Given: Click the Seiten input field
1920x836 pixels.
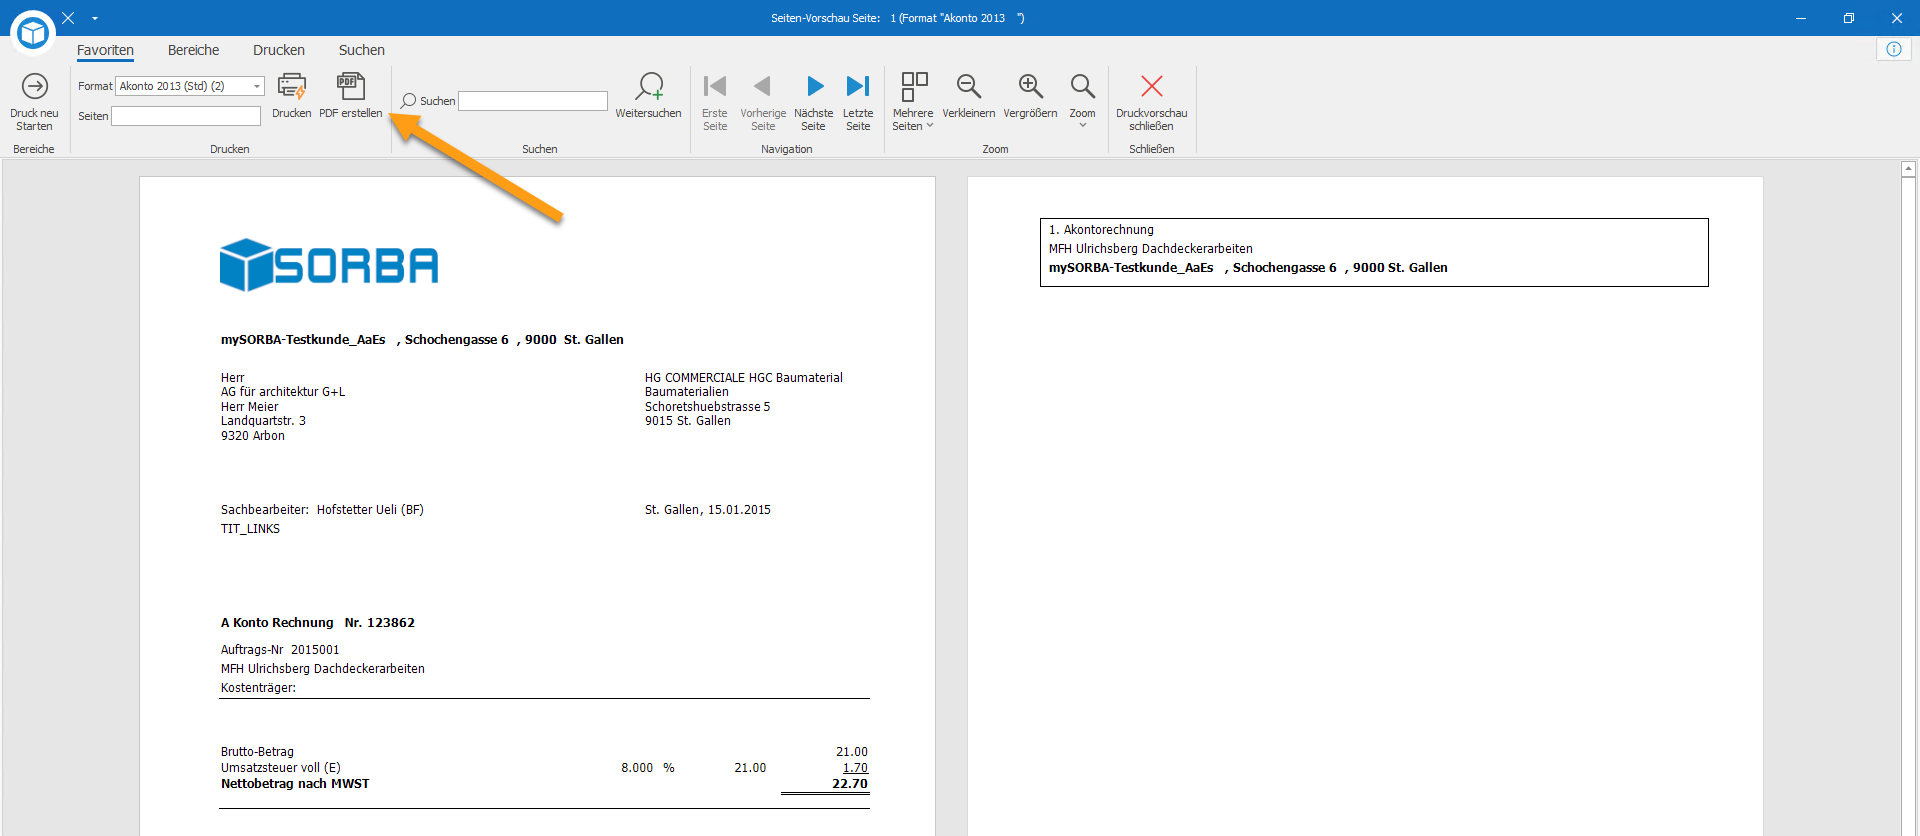Looking at the screenshot, I should (x=186, y=116).
